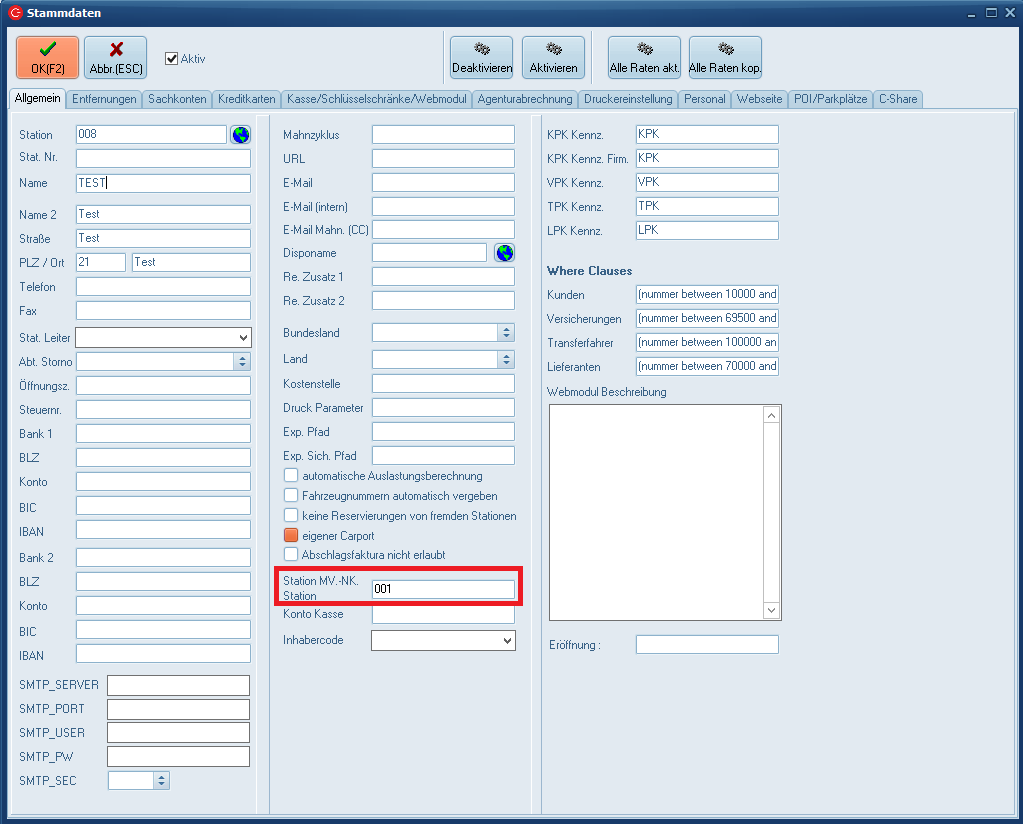This screenshot has width=1023, height=824.
Task: Click the Alle Raten akt. button
Action: 644,58
